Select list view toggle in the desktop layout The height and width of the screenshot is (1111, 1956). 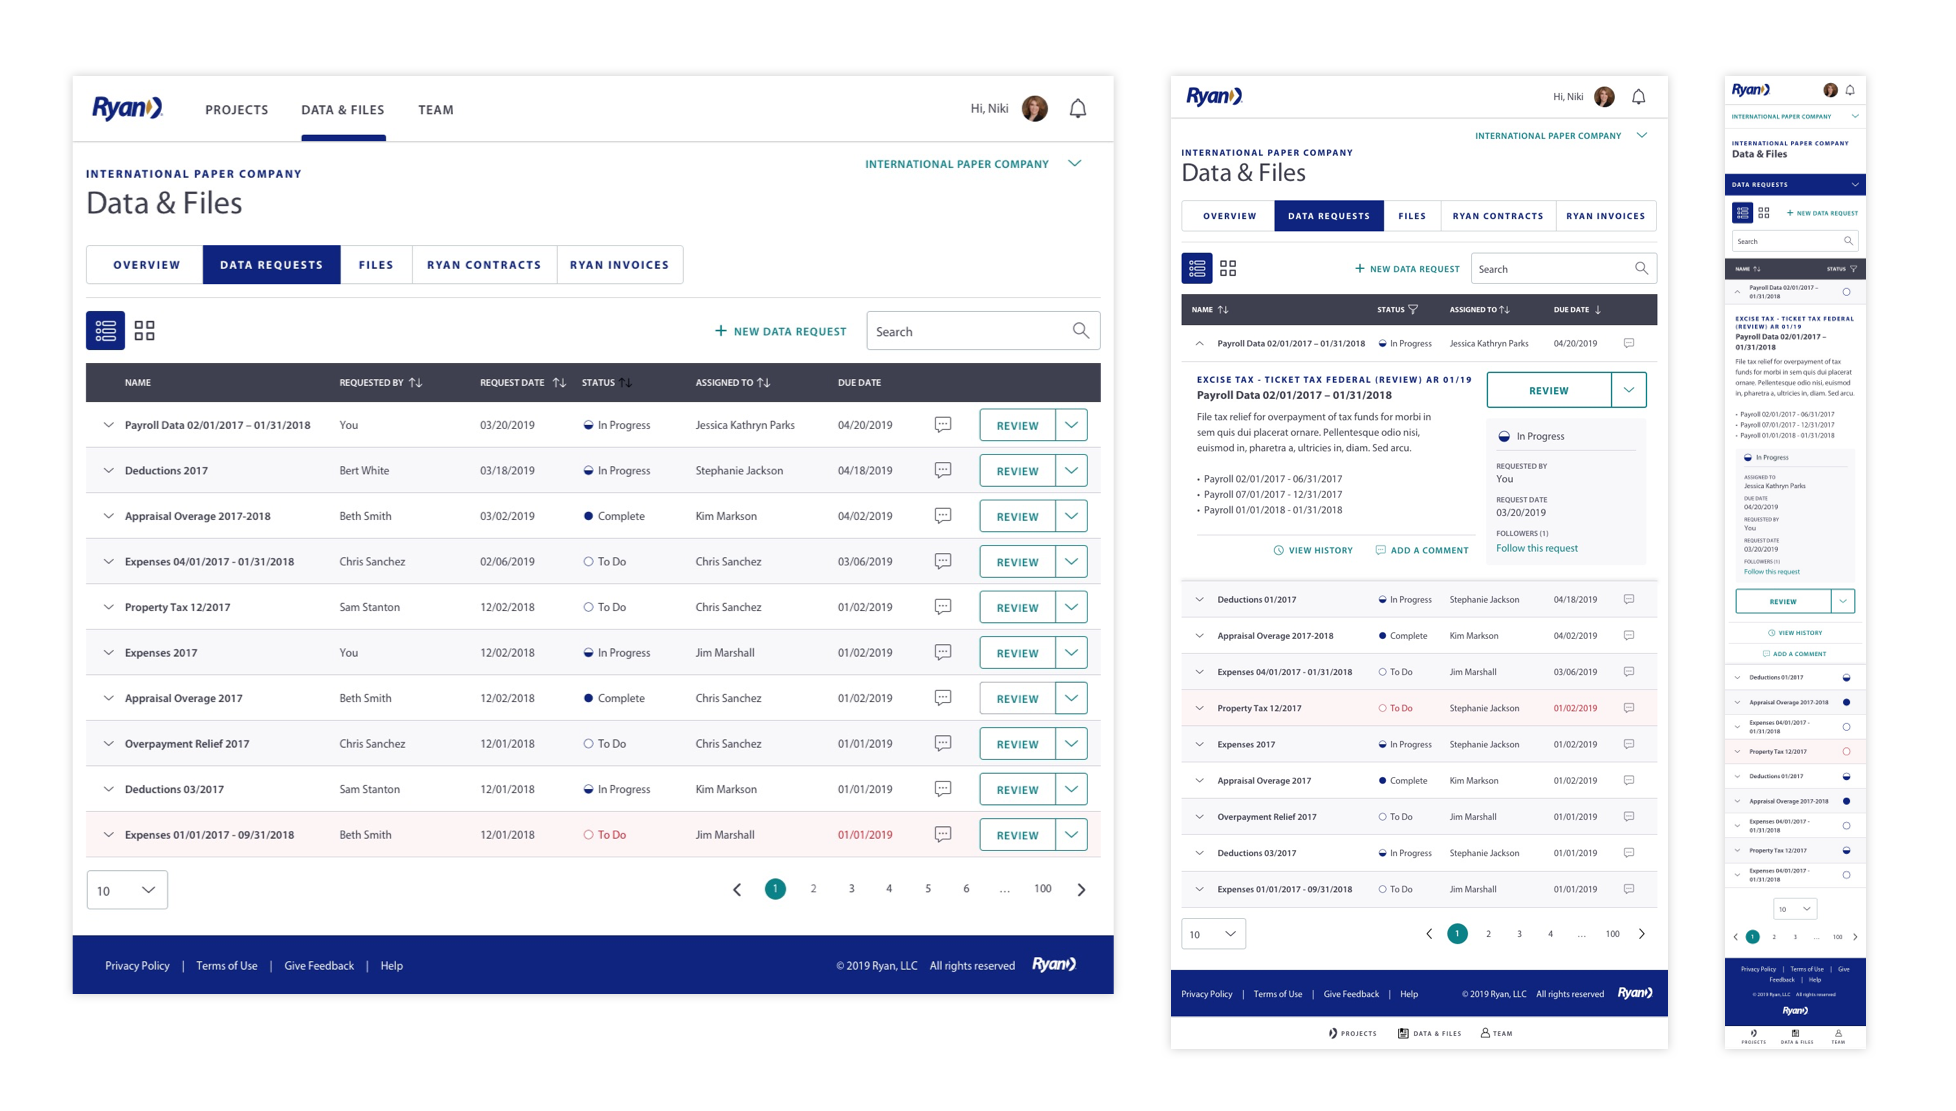(105, 331)
